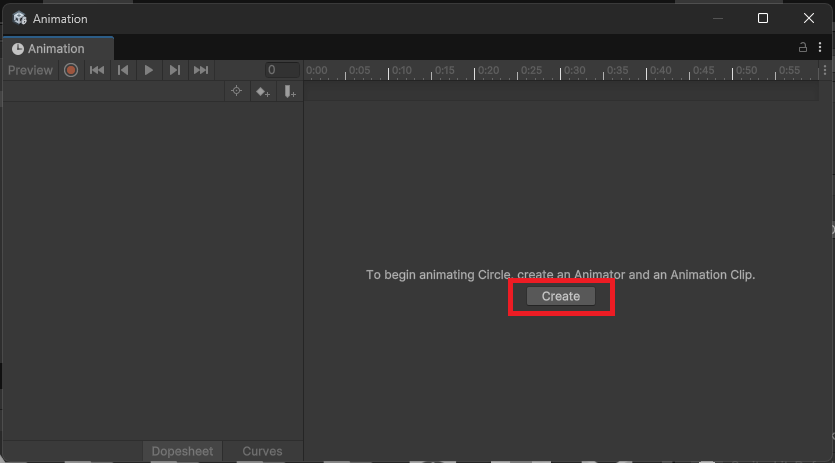Go to the previous keyframe
This screenshot has height=463, width=835.
coord(123,70)
